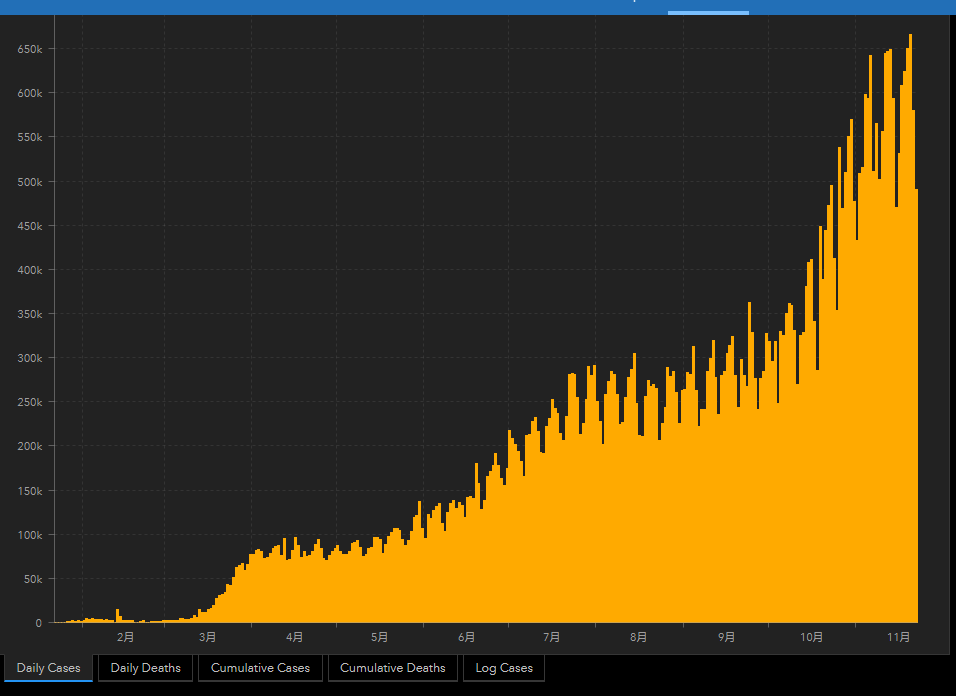Switch to the Log Cases tab
The image size is (956, 696).
pos(503,668)
